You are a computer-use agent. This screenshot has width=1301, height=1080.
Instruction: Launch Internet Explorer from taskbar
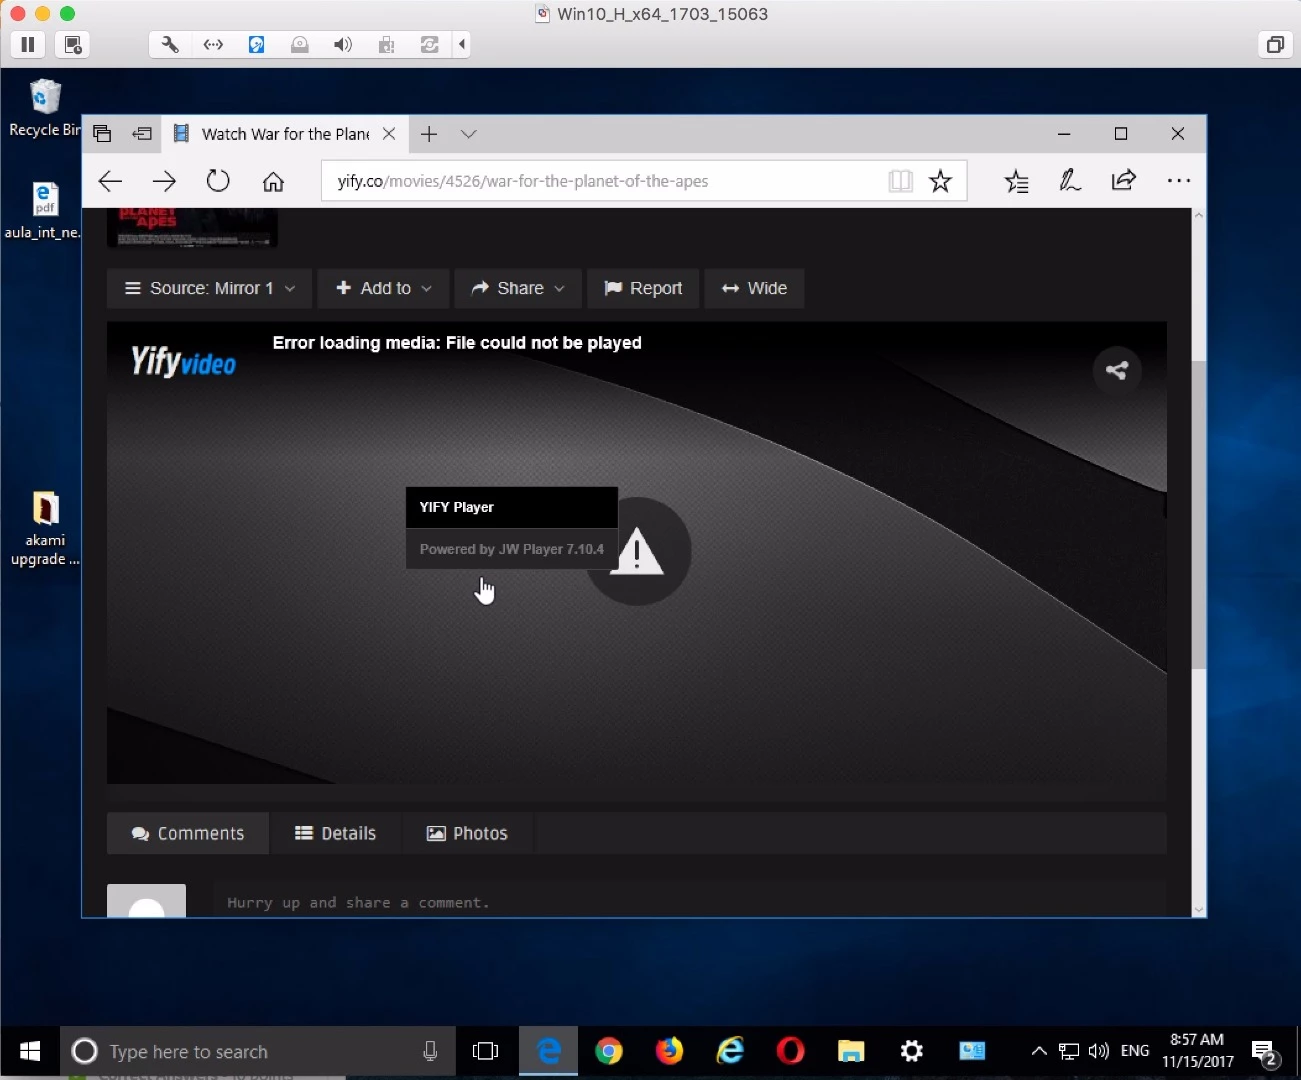tap(730, 1051)
